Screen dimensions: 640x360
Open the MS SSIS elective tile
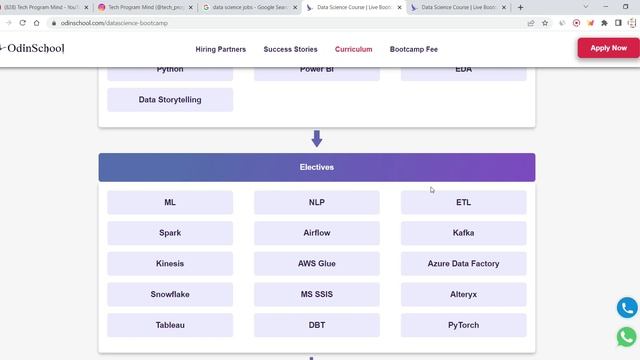tap(317, 294)
